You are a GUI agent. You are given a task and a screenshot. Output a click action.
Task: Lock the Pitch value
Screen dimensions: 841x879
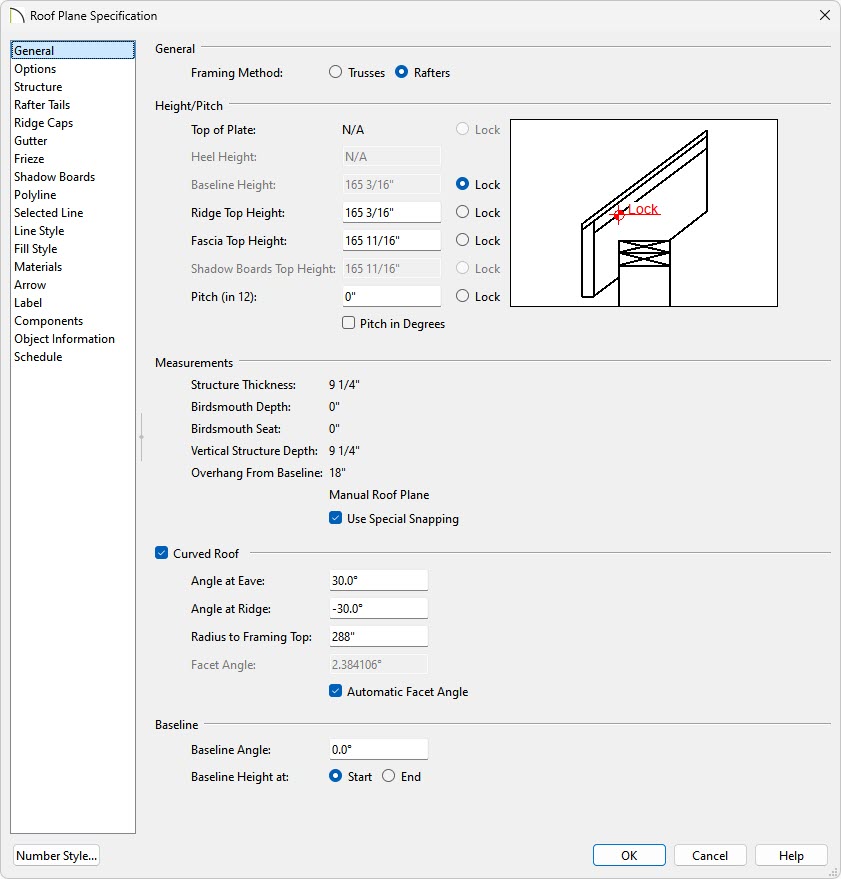[x=463, y=296]
